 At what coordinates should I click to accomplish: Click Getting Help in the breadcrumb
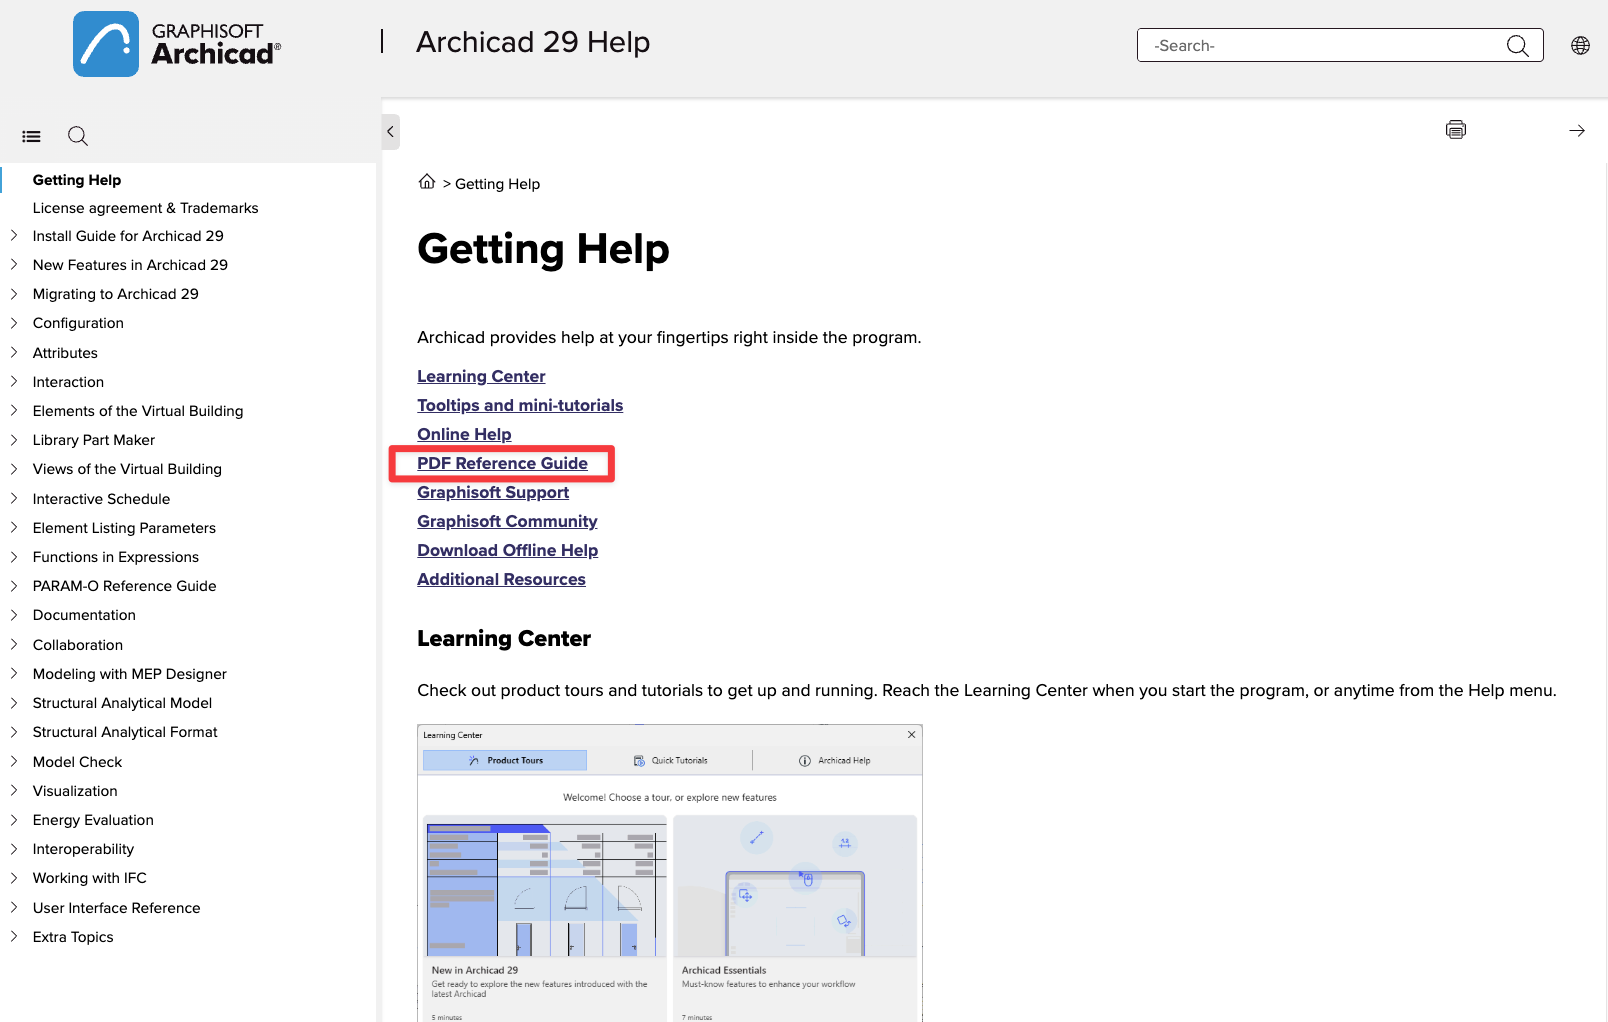tap(497, 184)
